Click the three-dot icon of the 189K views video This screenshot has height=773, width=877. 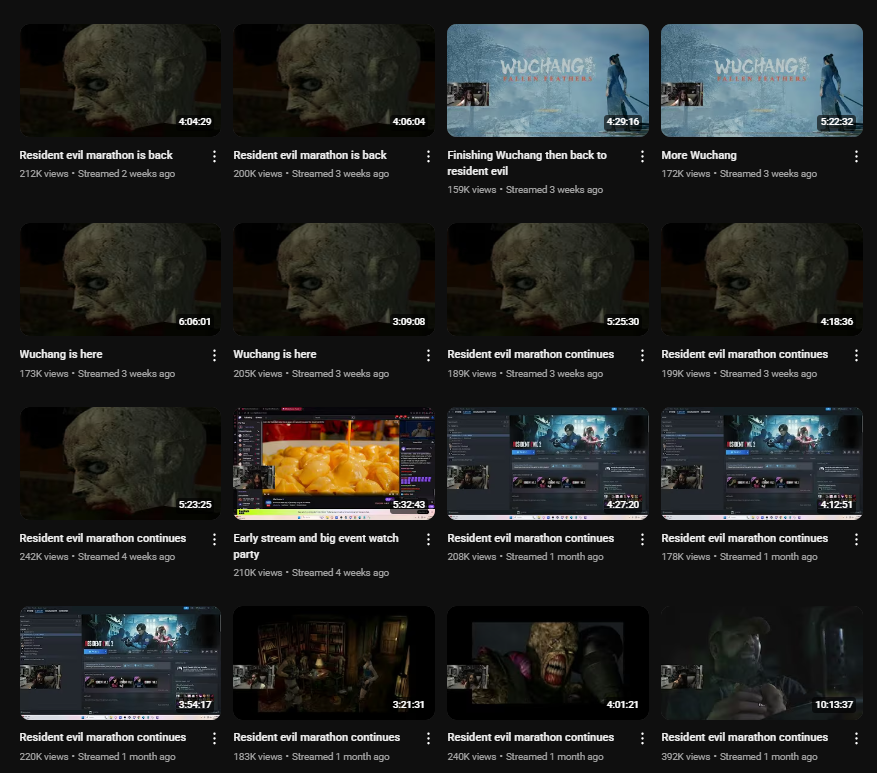tap(642, 355)
